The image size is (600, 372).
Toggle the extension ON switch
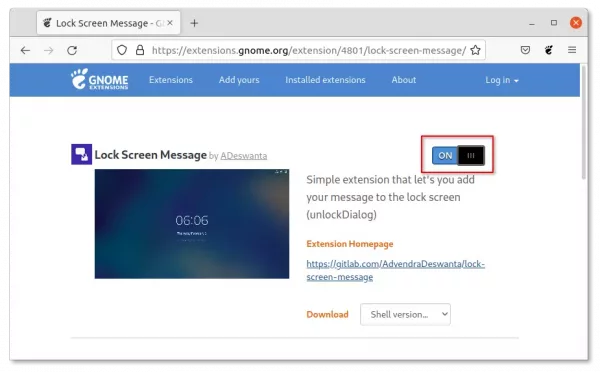458,155
